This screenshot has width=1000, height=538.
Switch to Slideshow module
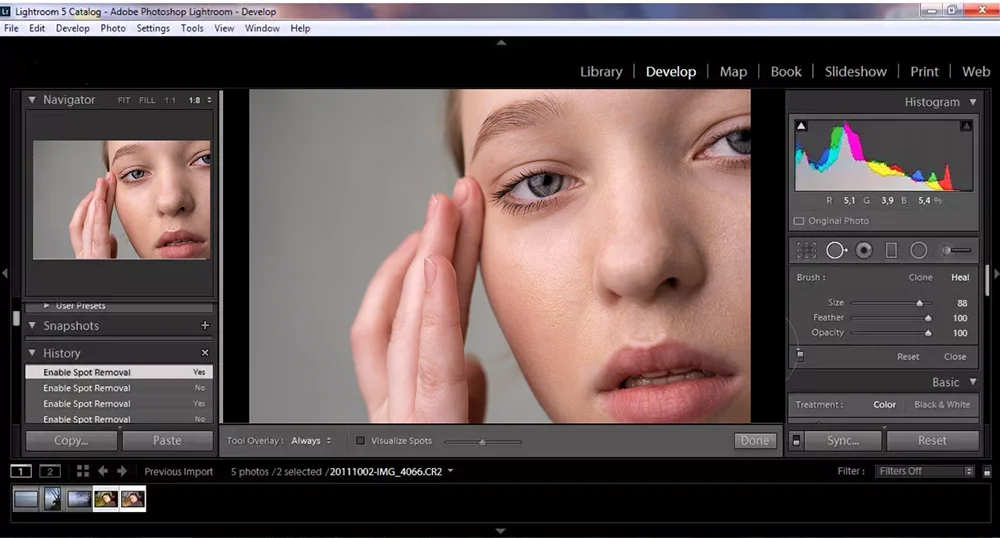[x=855, y=71]
